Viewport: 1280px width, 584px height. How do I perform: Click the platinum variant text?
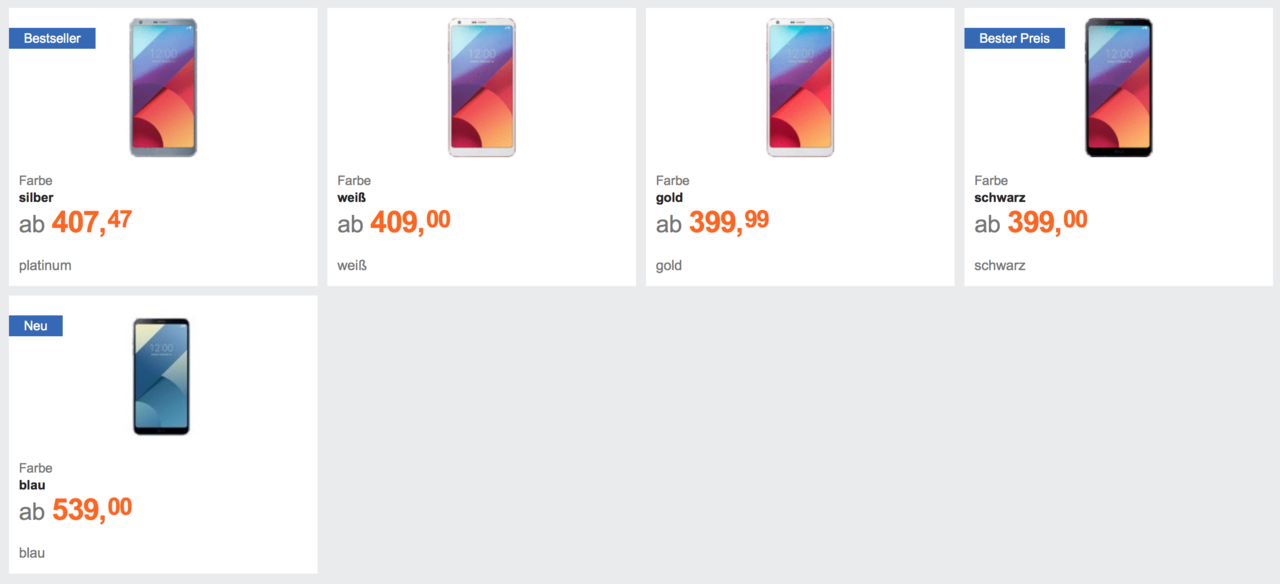click(x=45, y=266)
